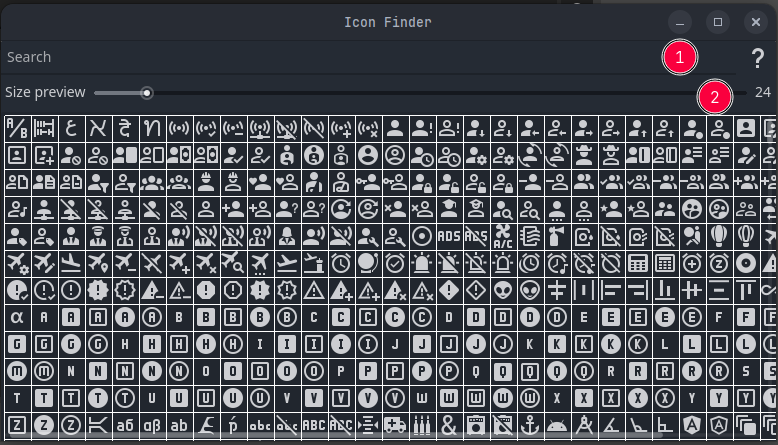Choose the airplane with magnifier icon

[233, 263]
